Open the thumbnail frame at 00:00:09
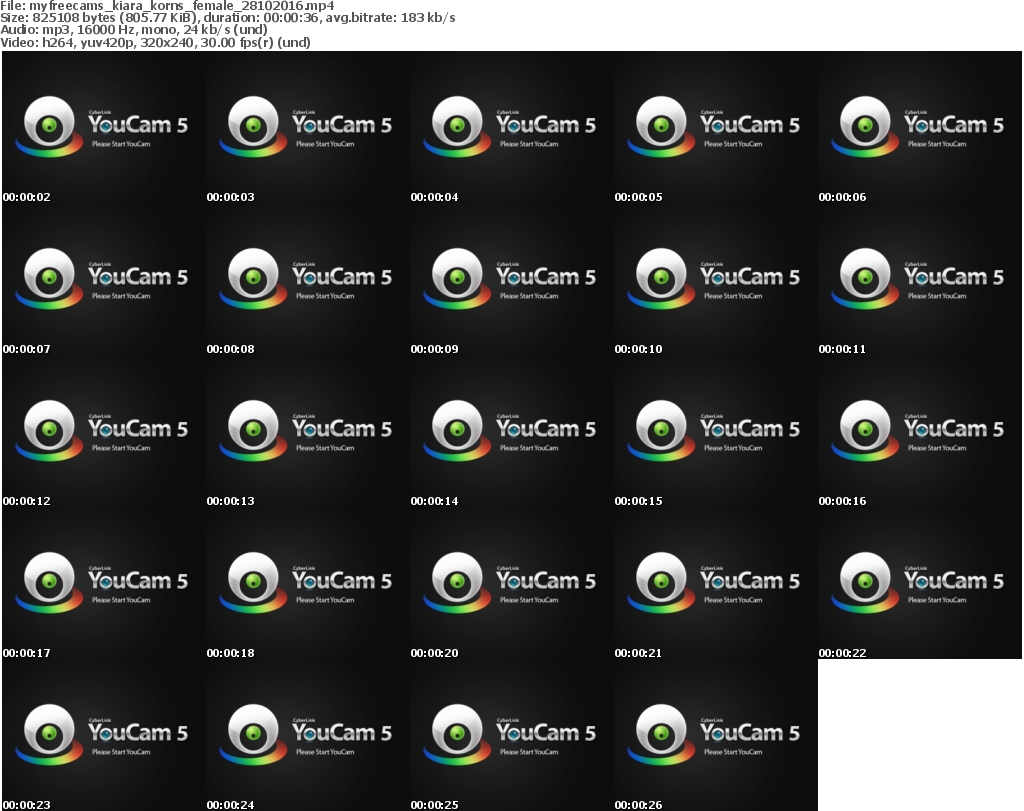1024x811 pixels. tap(512, 279)
